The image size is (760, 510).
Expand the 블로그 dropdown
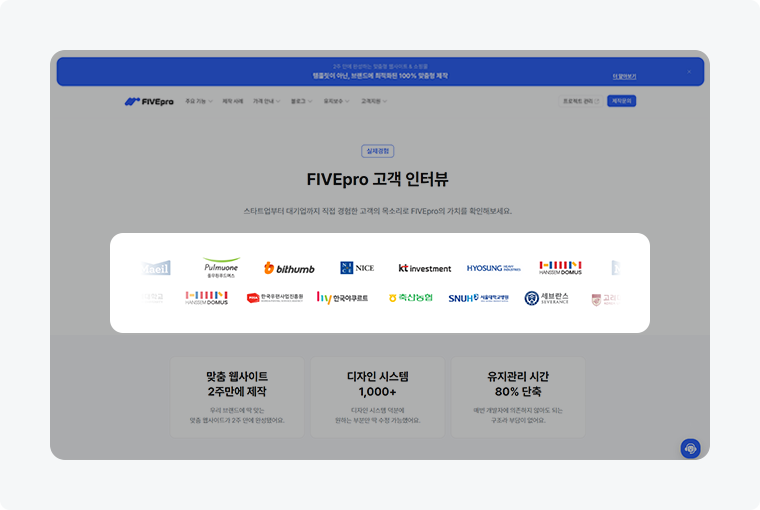click(x=301, y=101)
